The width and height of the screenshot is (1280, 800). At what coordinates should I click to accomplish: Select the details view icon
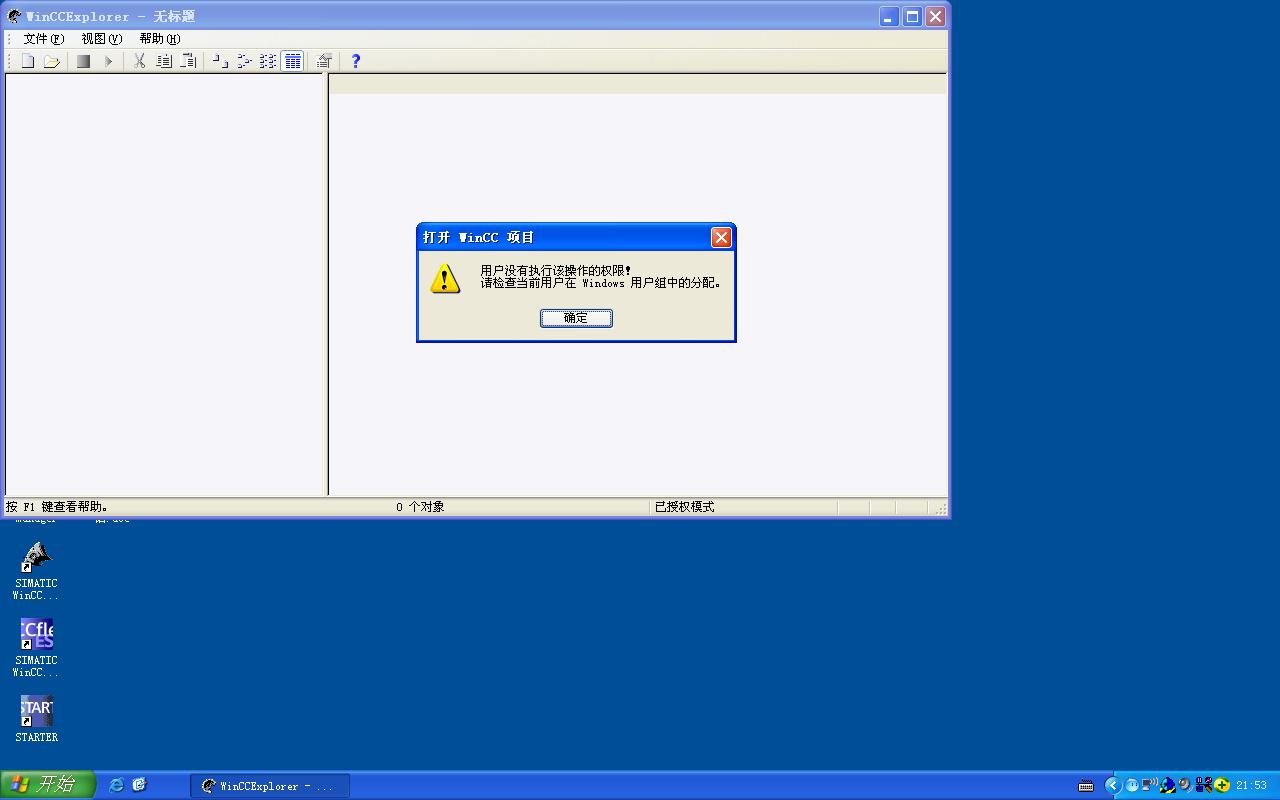(292, 61)
